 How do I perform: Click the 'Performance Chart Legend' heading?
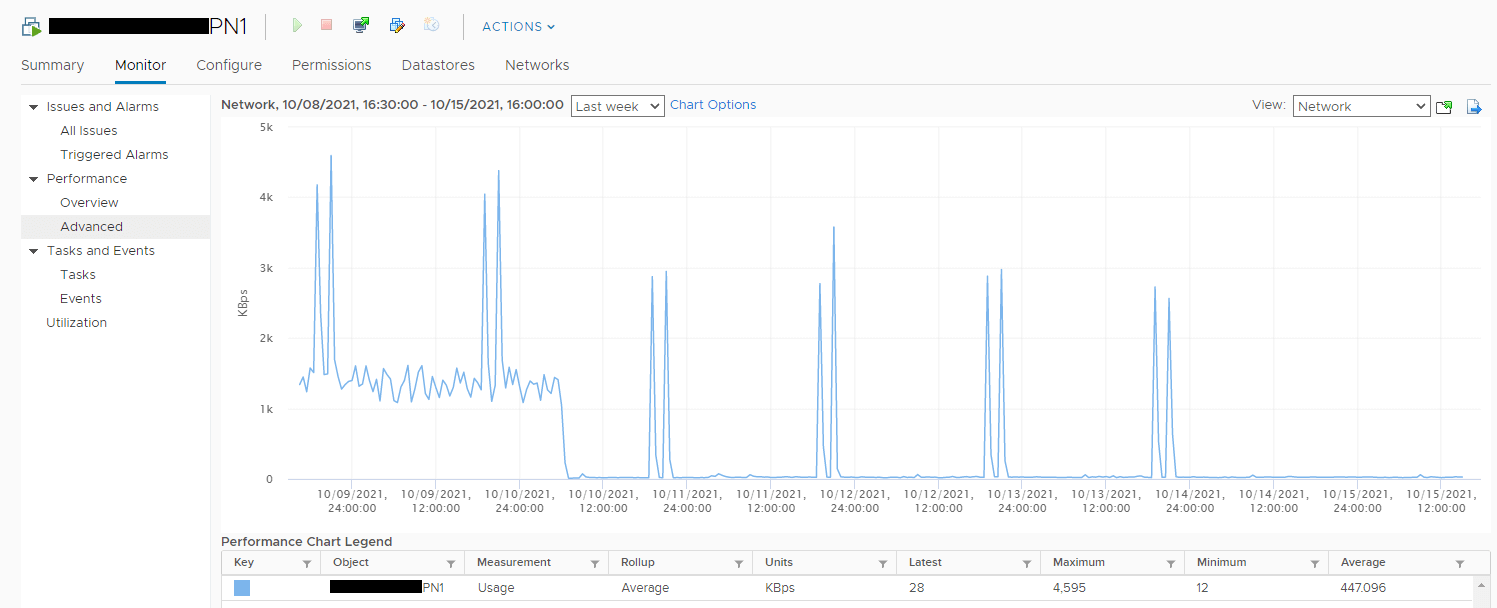coord(306,542)
